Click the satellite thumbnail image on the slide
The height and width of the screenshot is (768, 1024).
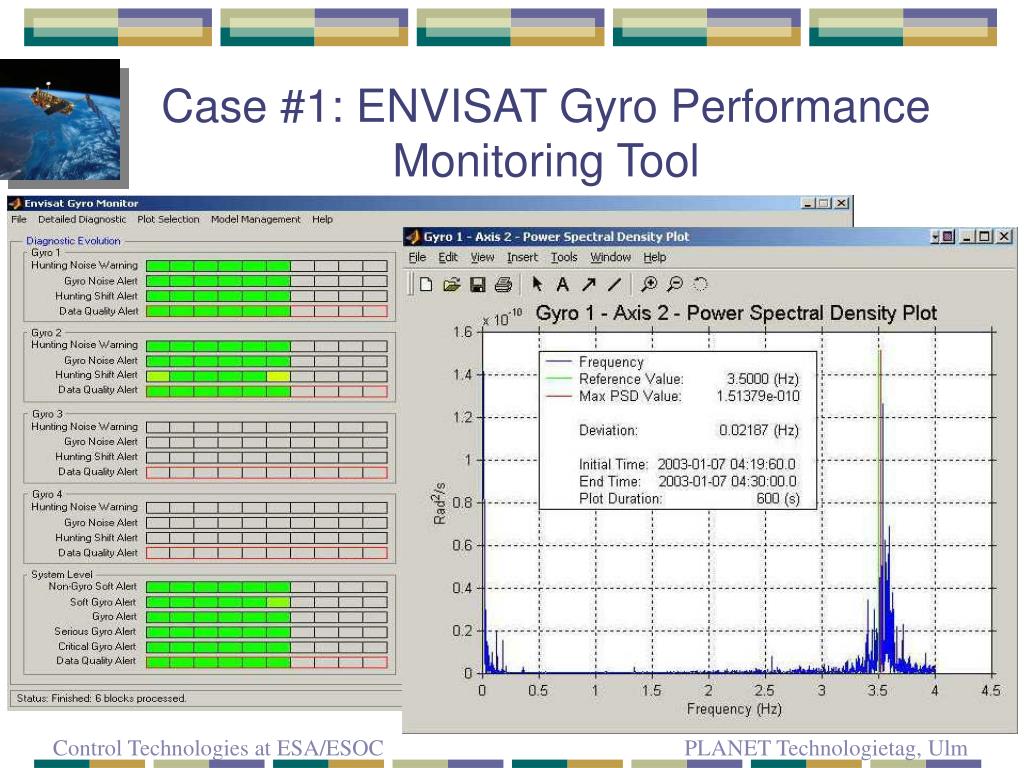[60, 120]
